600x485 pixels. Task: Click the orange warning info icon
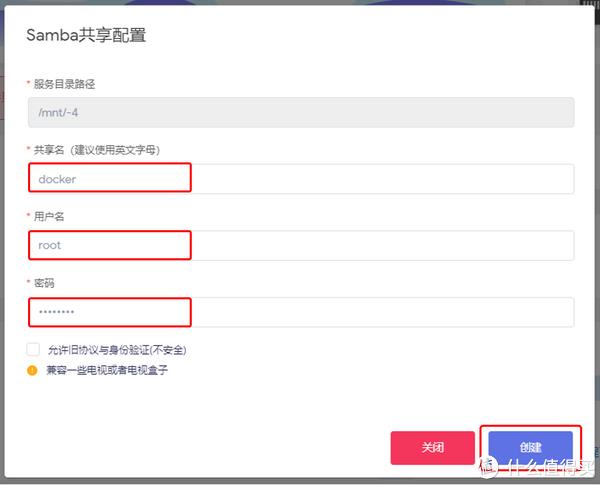coord(32,371)
